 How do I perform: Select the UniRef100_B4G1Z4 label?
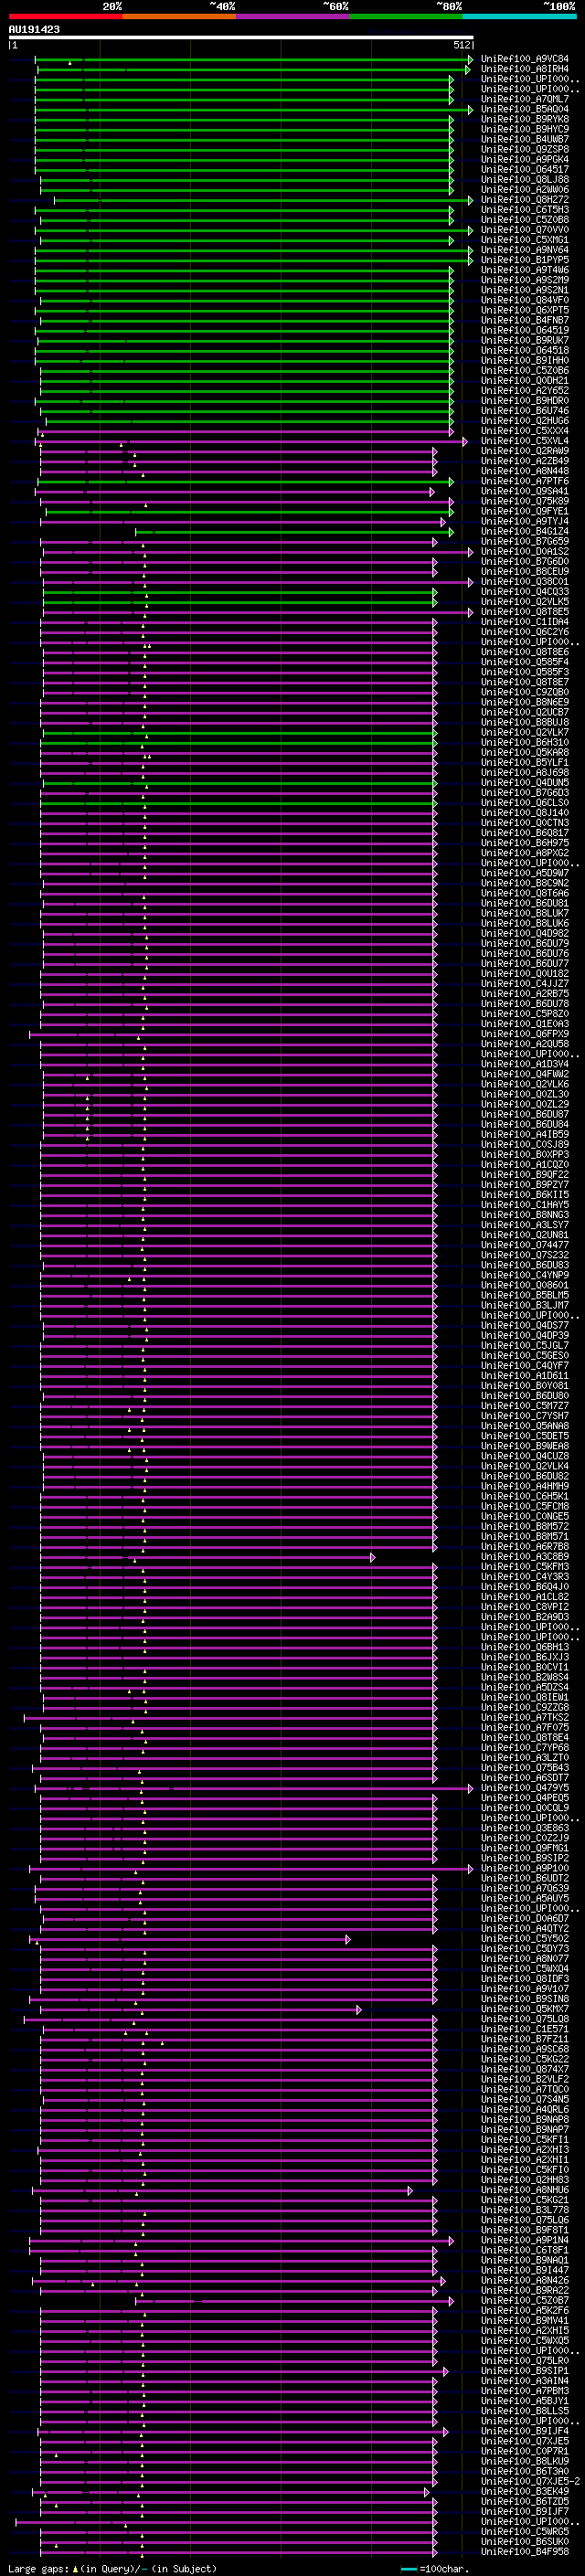pyautogui.click(x=525, y=531)
